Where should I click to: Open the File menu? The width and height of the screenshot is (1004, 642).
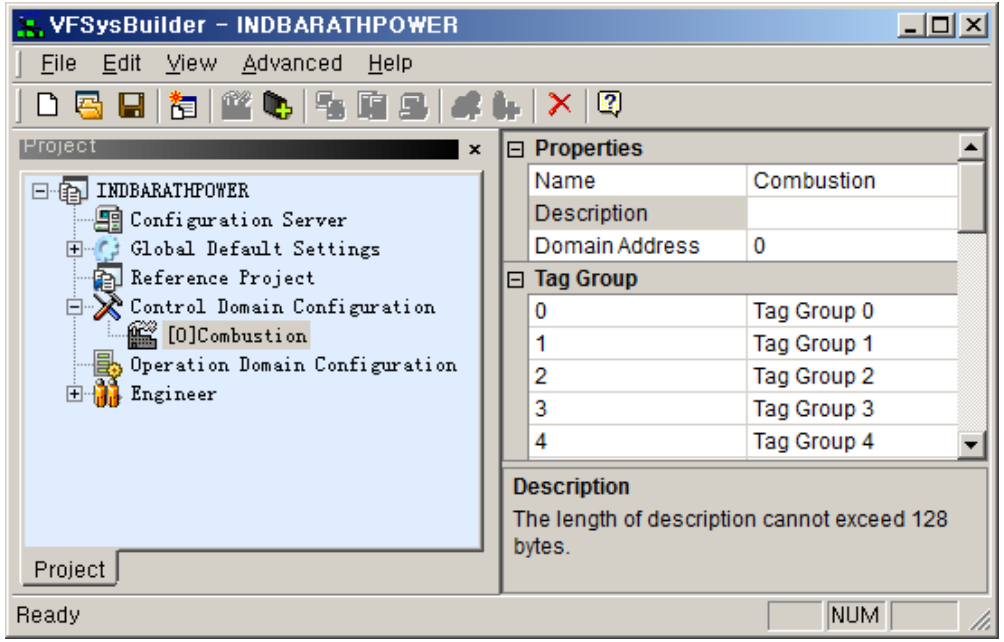tap(58, 63)
